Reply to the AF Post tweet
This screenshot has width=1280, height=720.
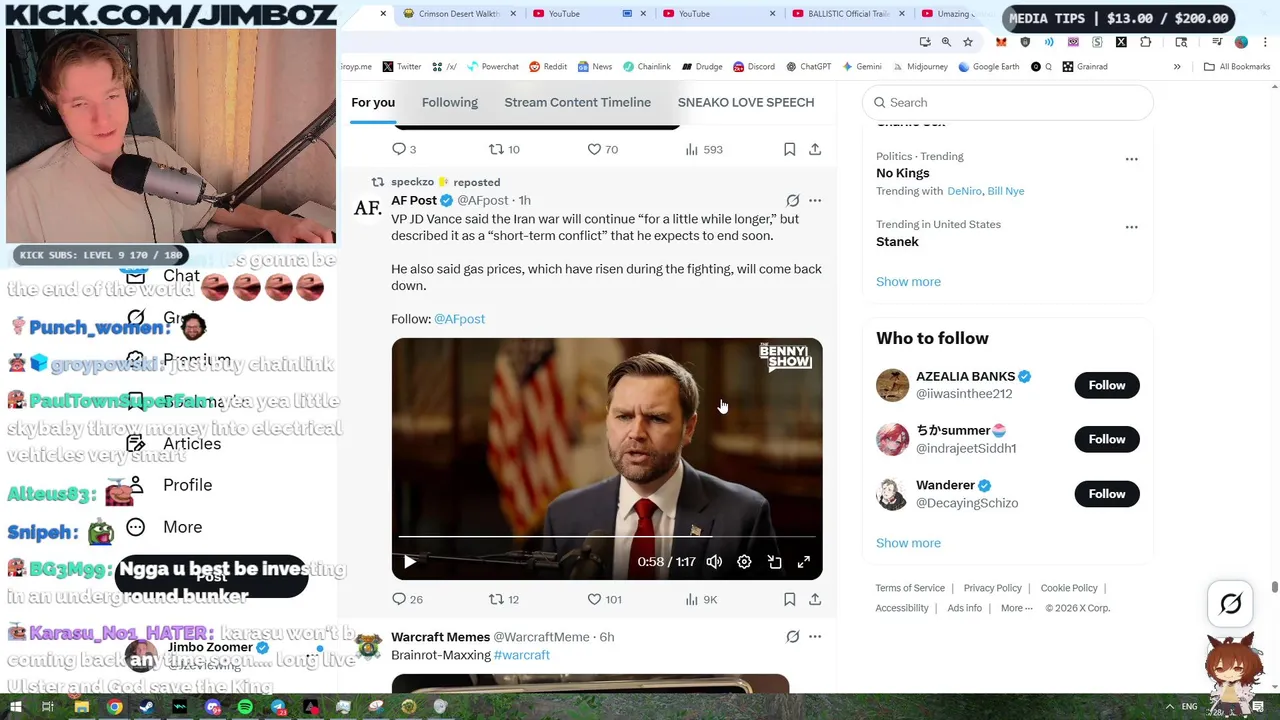[407, 599]
